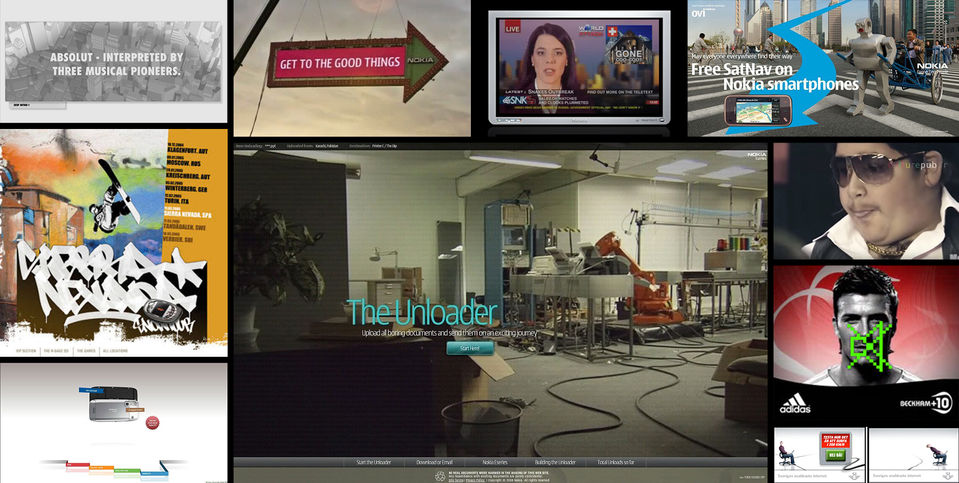Viewport: 959px width, 483px height.
Task: Click the Nokia logo in the Unloader header
Action: coord(757,154)
